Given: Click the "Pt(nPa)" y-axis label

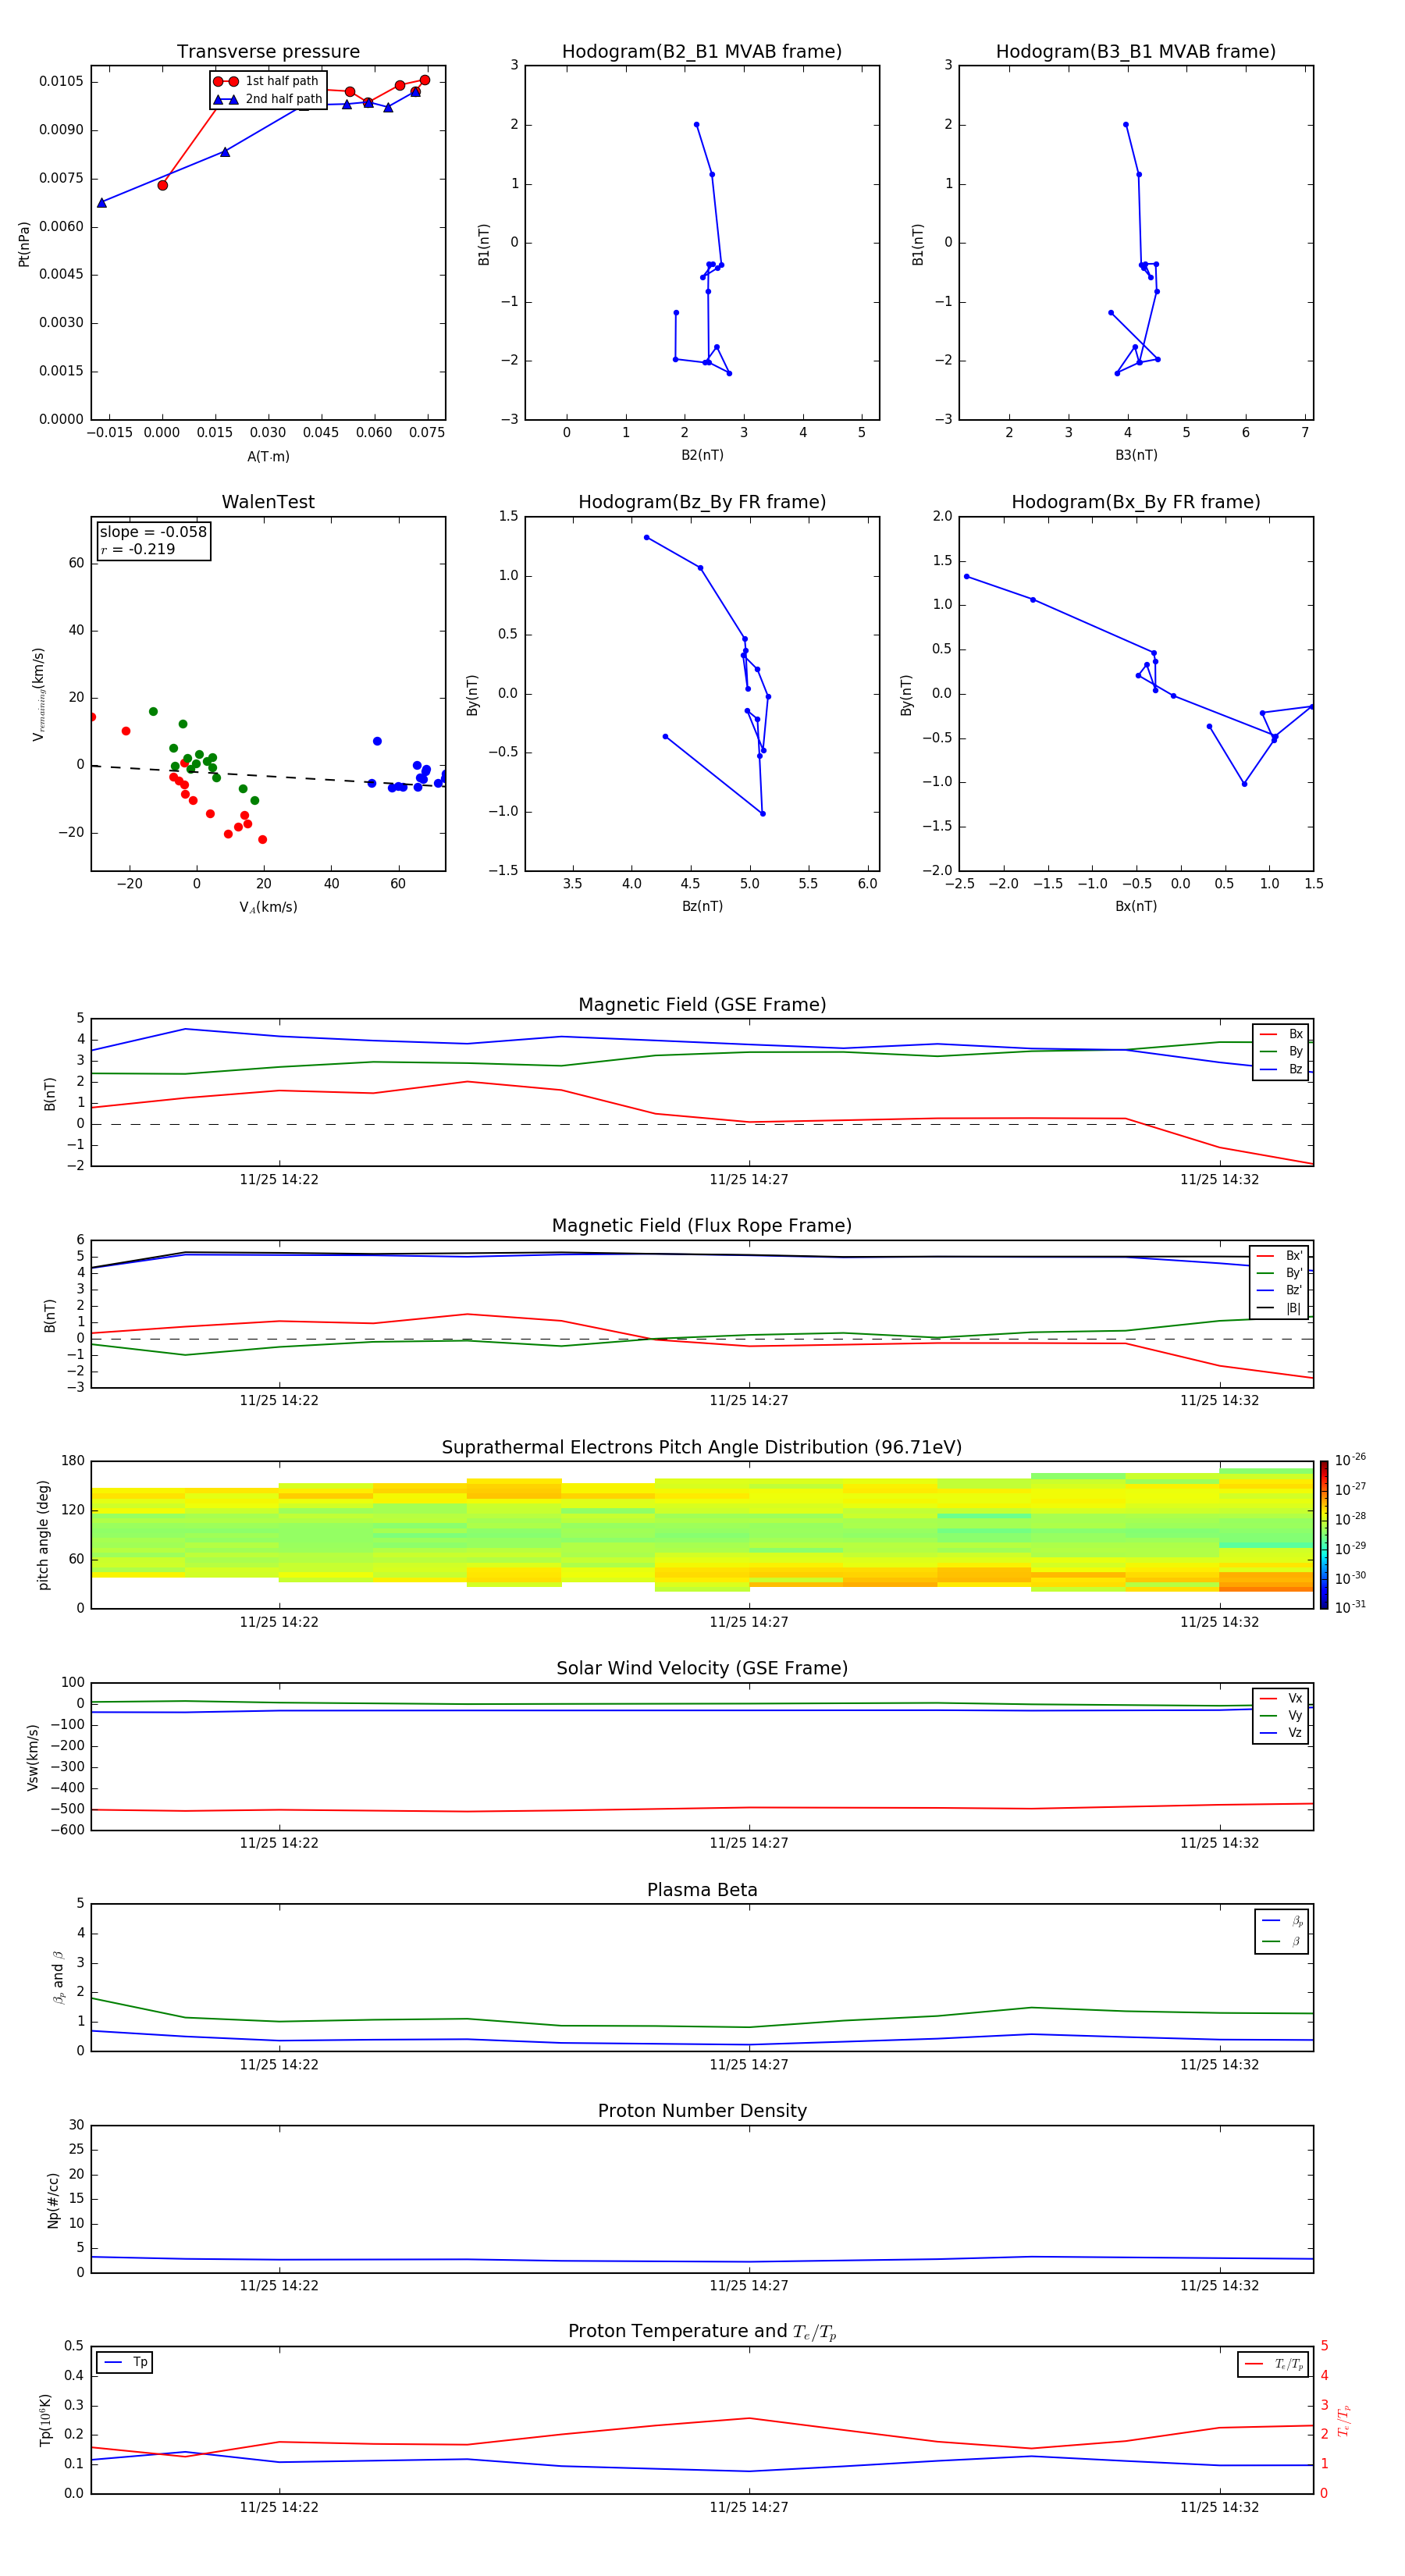Looking at the screenshot, I should [x=24, y=244].
